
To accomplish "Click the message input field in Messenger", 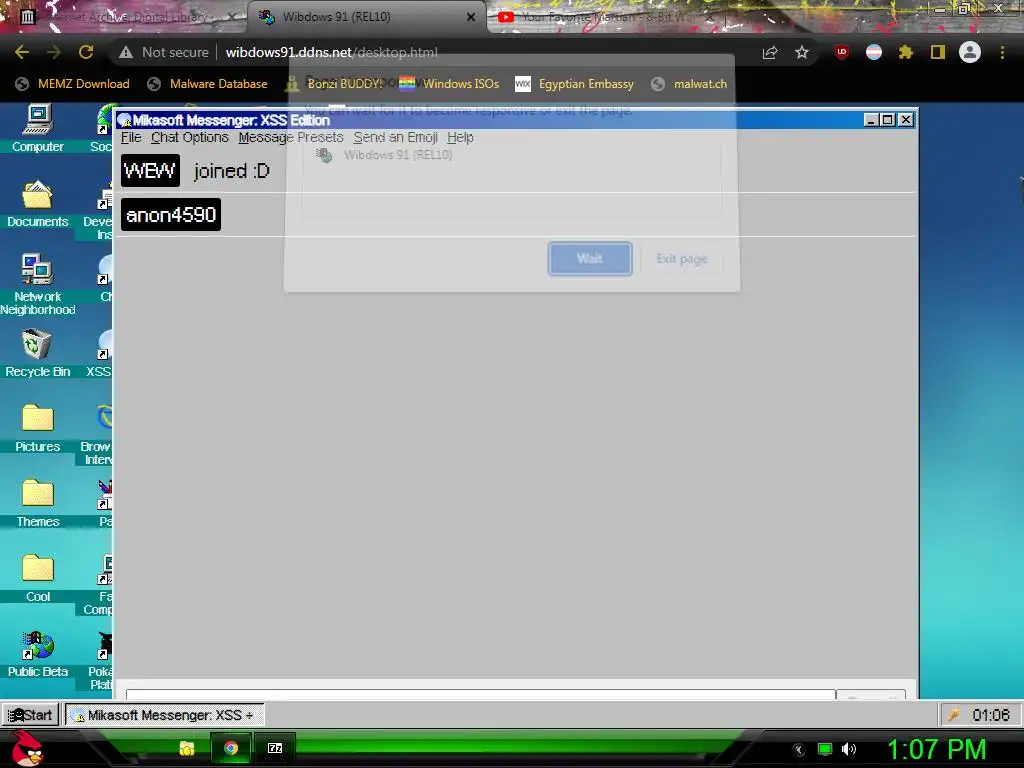I will click(x=481, y=694).
